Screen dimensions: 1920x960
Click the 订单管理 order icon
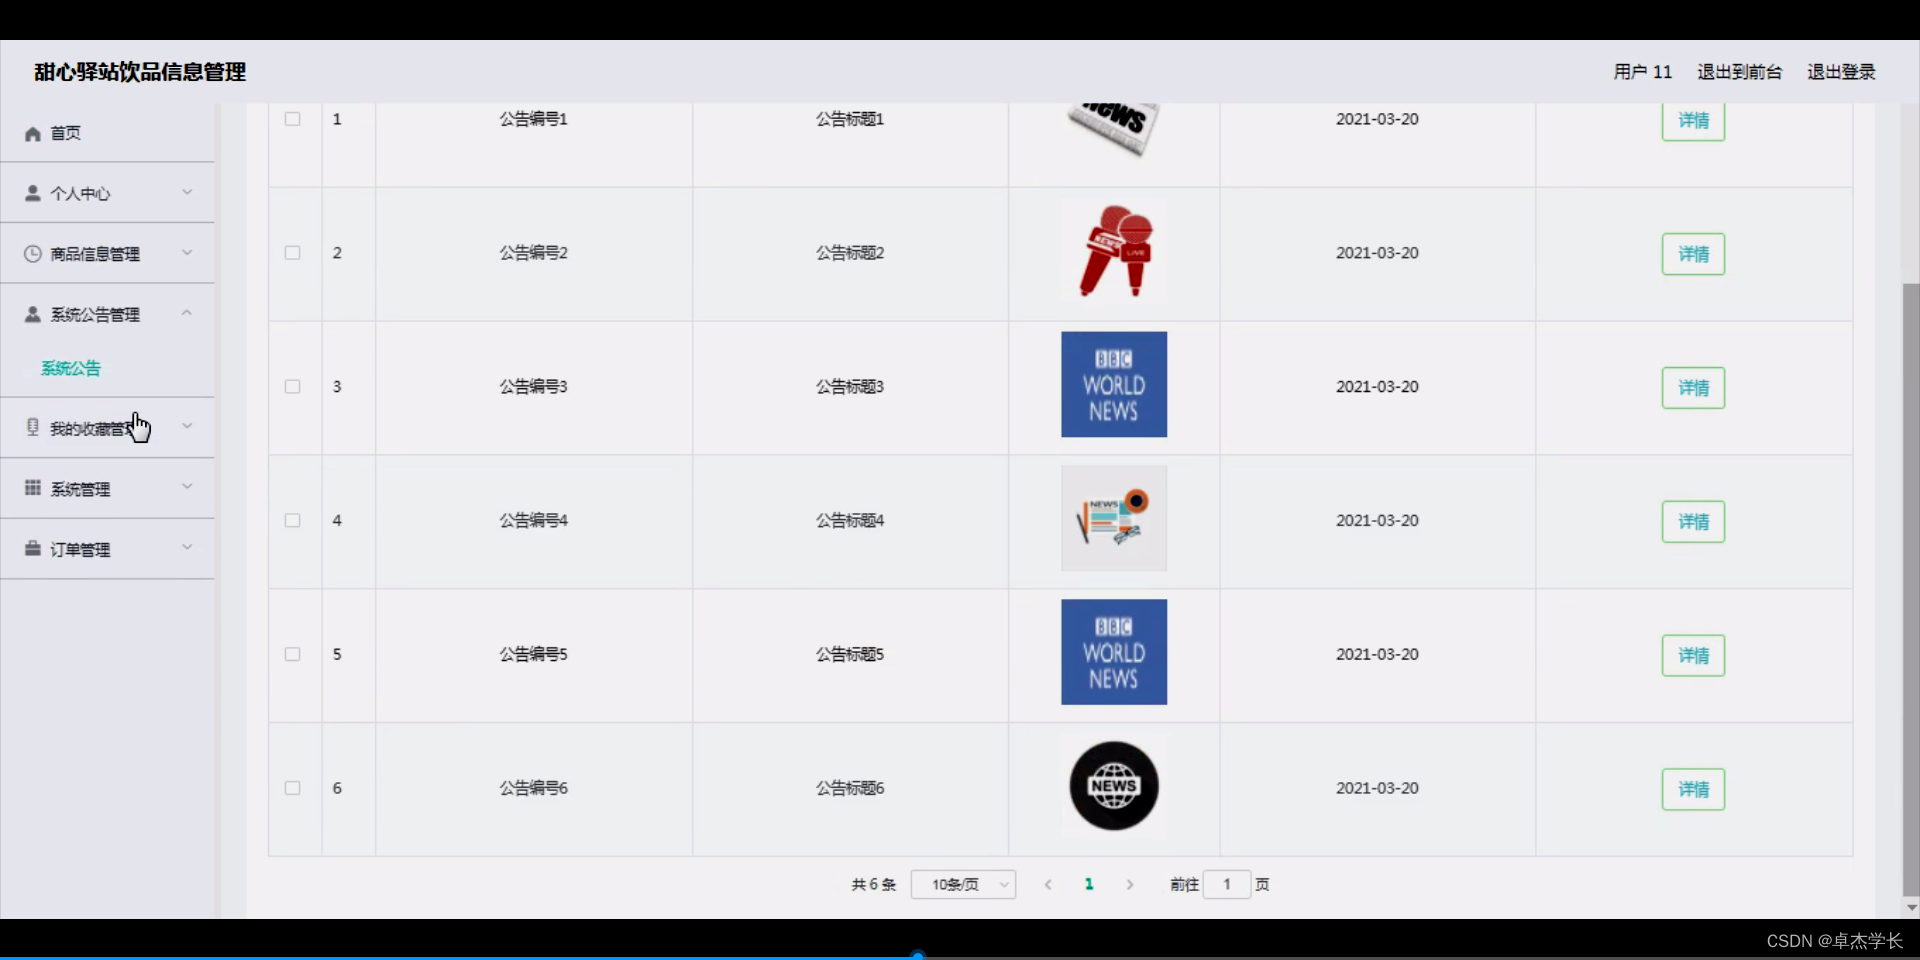[x=31, y=548]
